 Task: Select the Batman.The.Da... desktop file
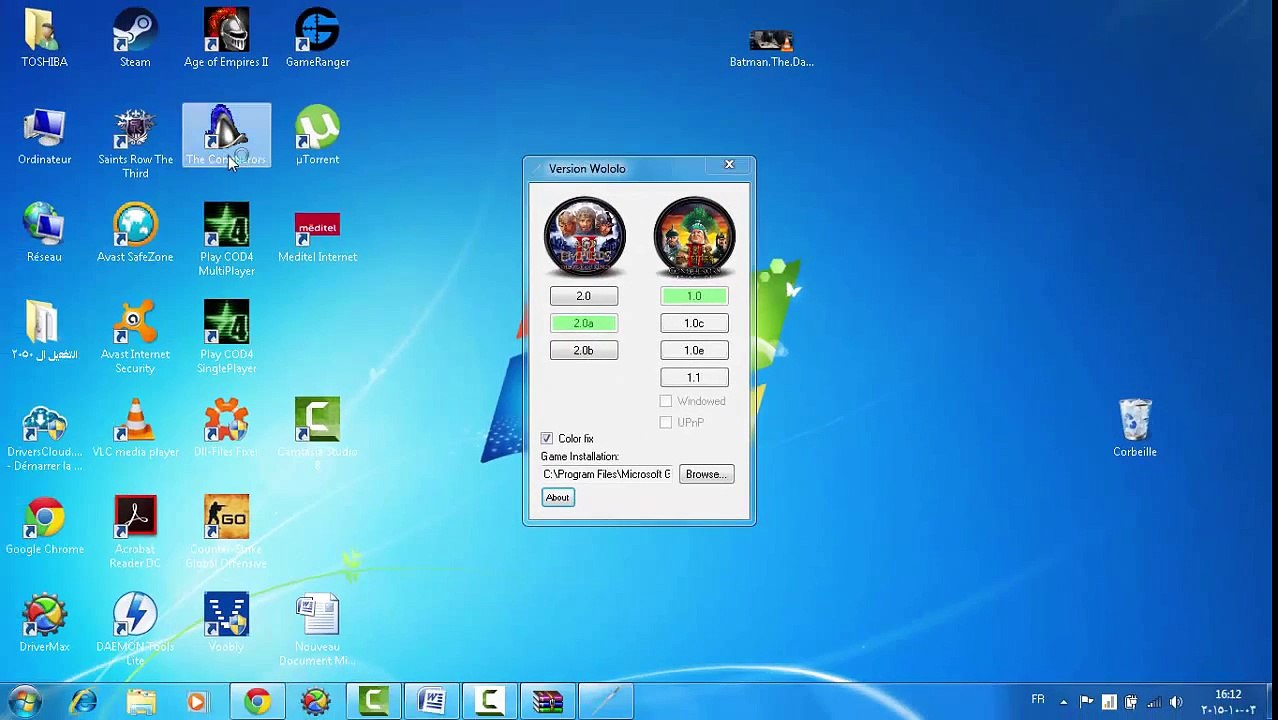771,47
